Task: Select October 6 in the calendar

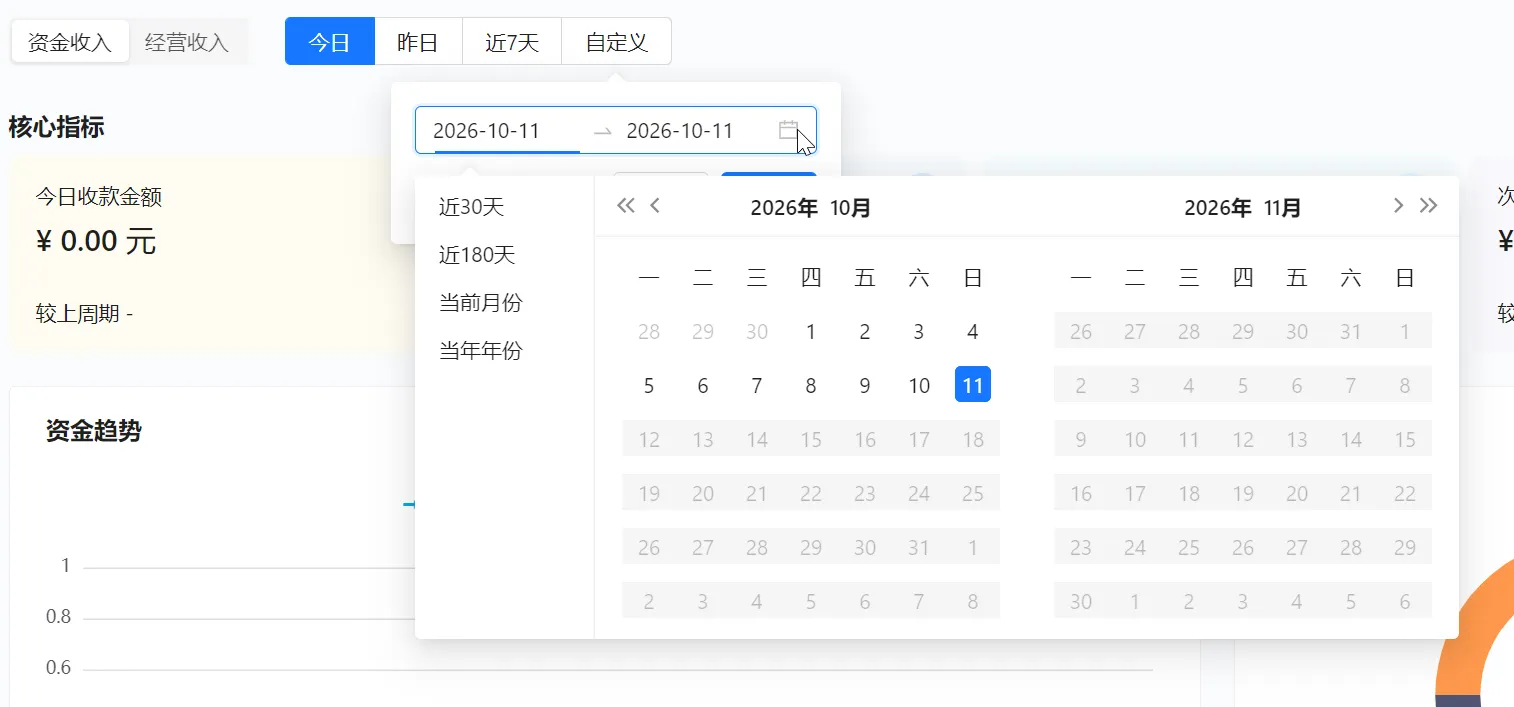Action: click(x=703, y=386)
